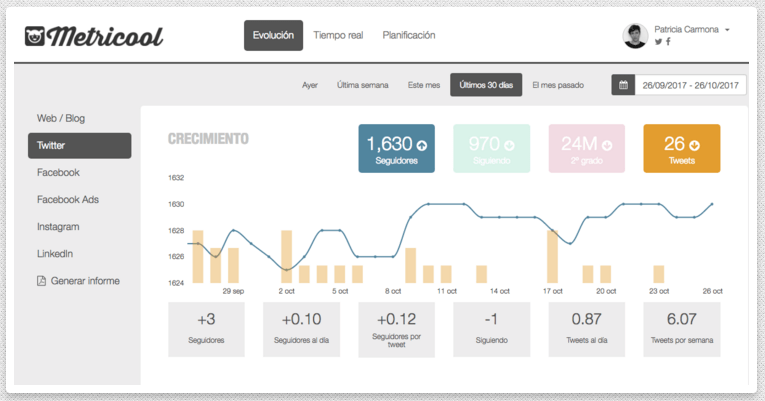Click the down arrow icon in Siguiendo card
765x401 pixels.
click(509, 145)
